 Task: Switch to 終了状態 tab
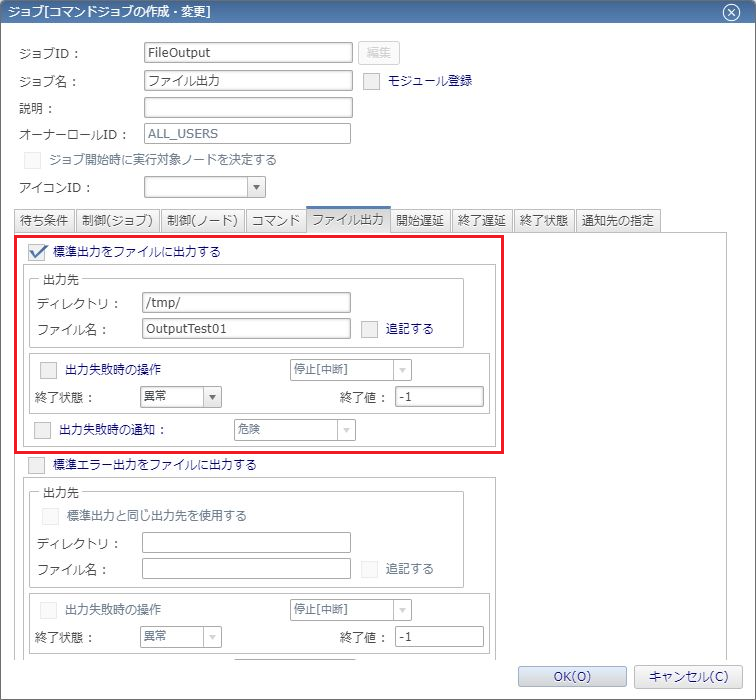tap(544, 221)
